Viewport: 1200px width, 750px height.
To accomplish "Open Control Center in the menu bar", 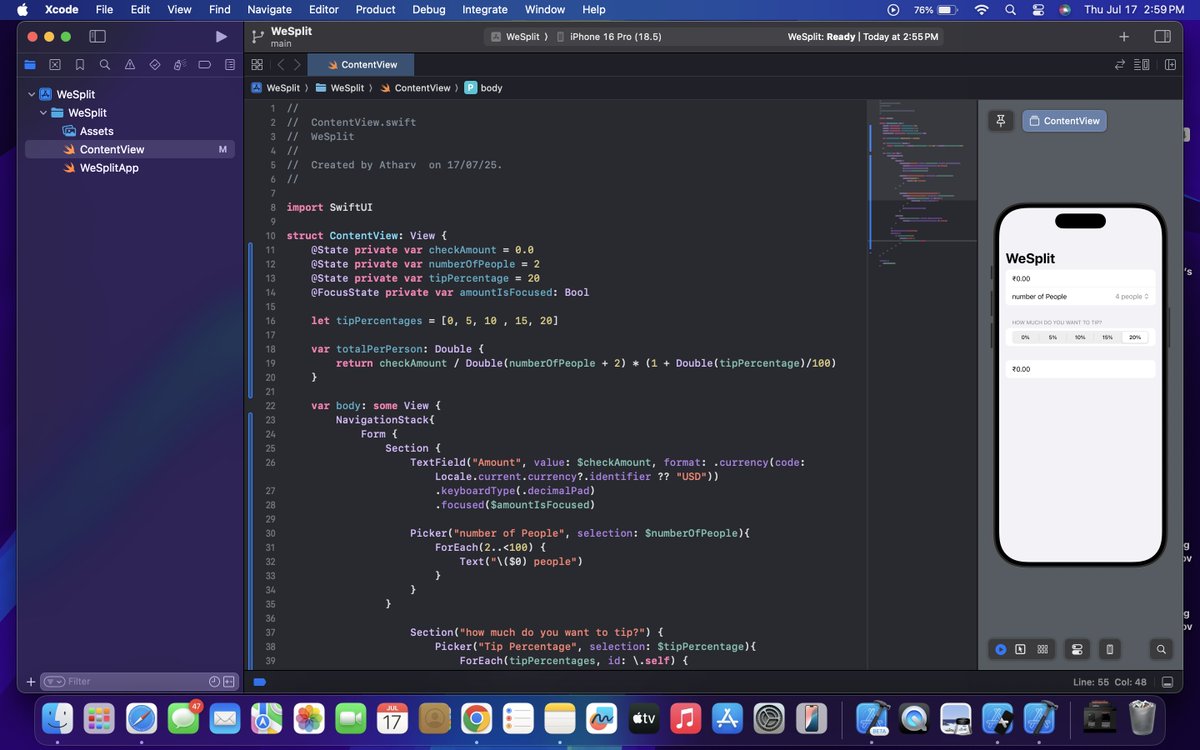I will pos(1037,9).
